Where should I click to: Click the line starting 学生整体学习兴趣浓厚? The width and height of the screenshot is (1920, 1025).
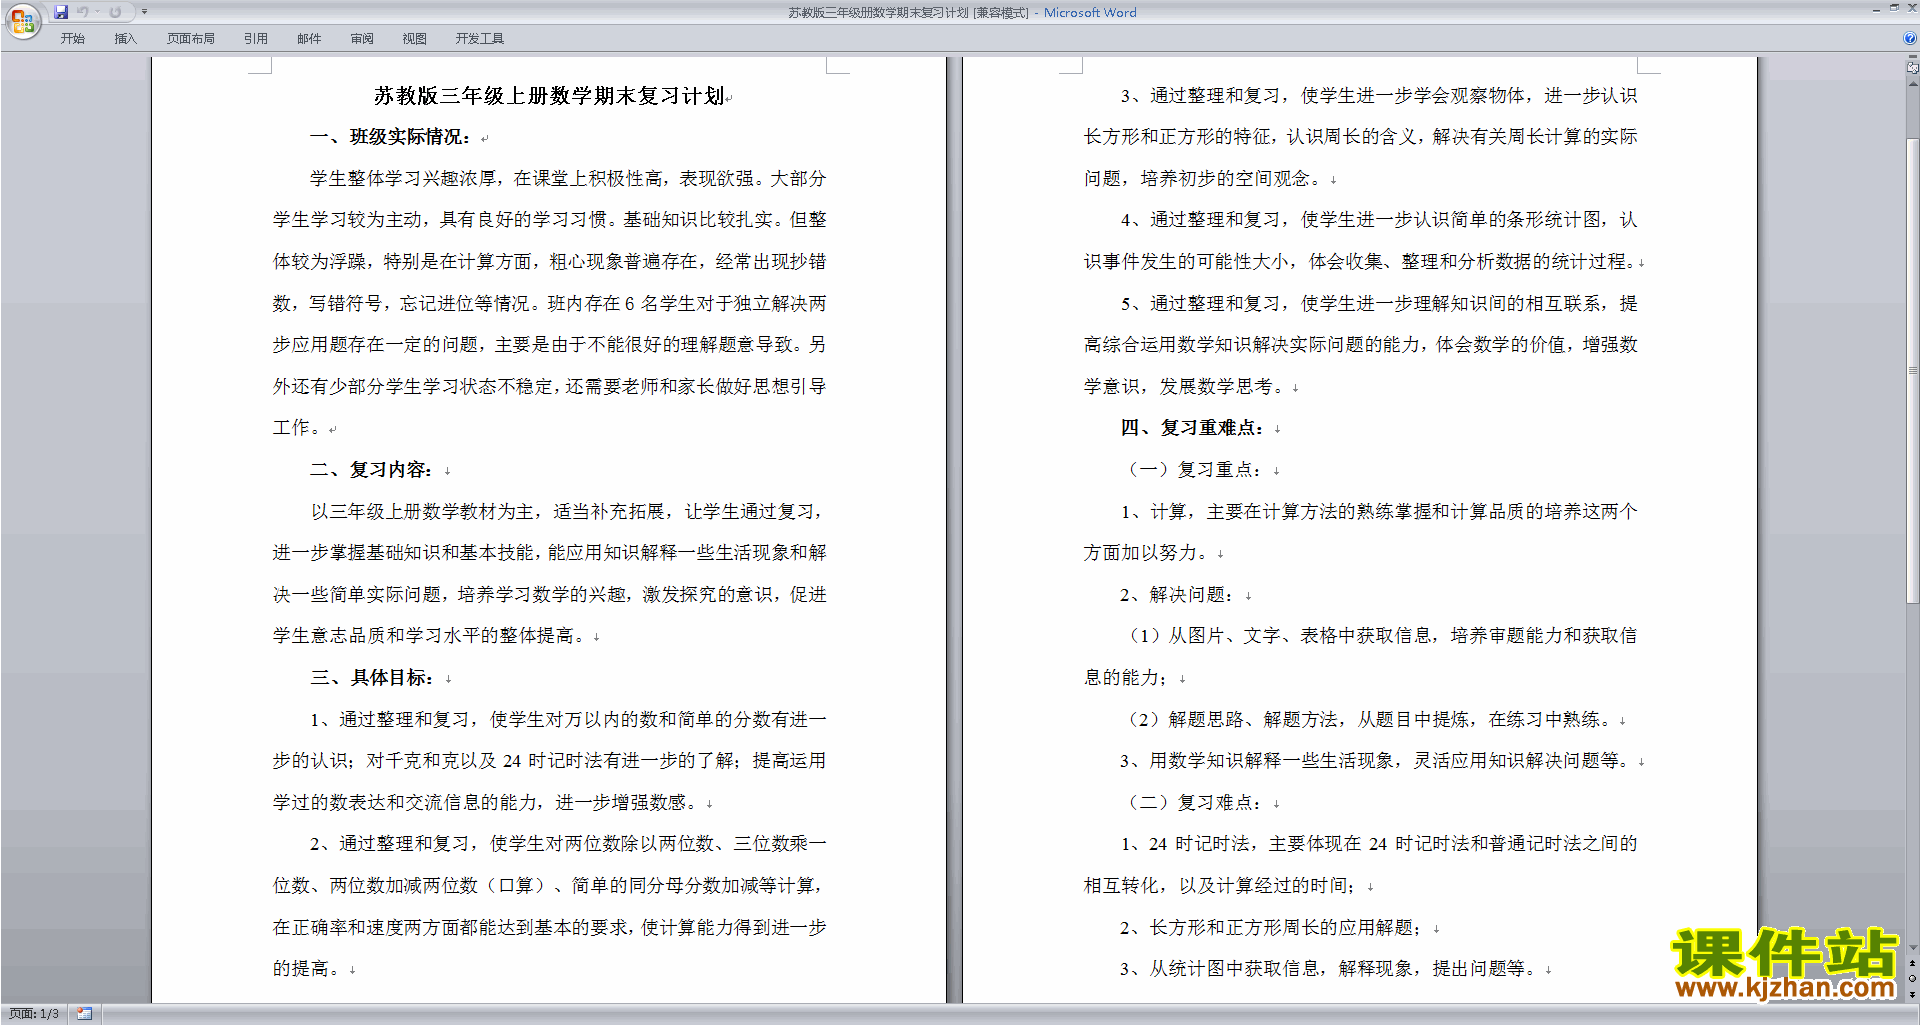point(568,179)
